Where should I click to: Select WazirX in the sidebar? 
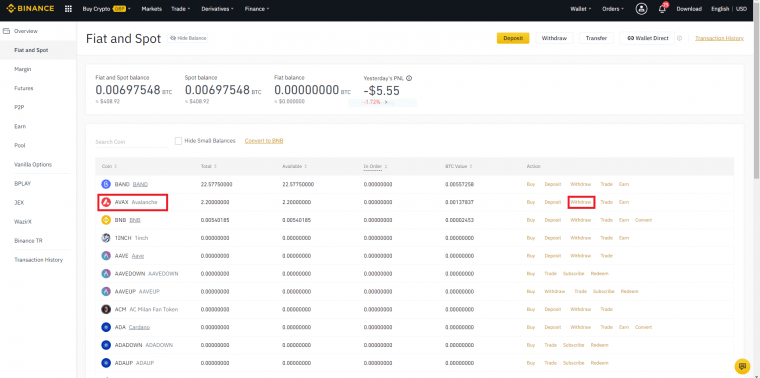point(23,221)
